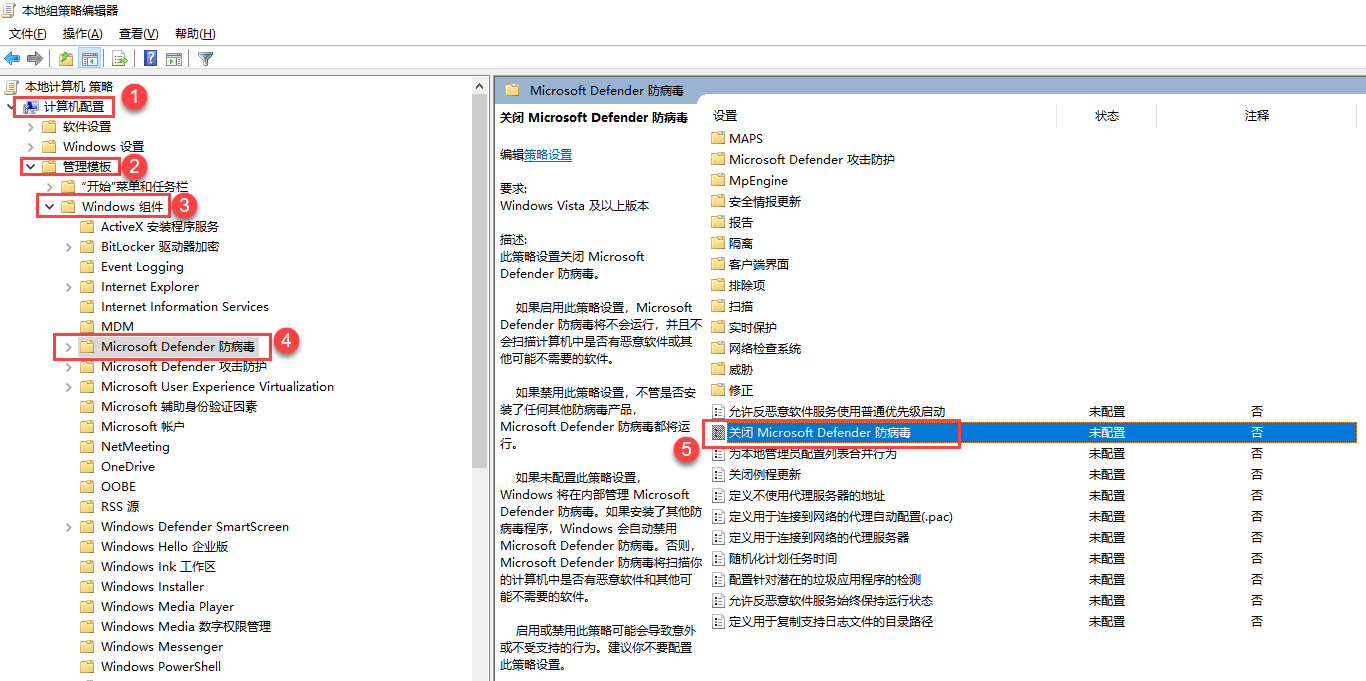Click the left tree pane vertical scrollbar

(x=480, y=300)
